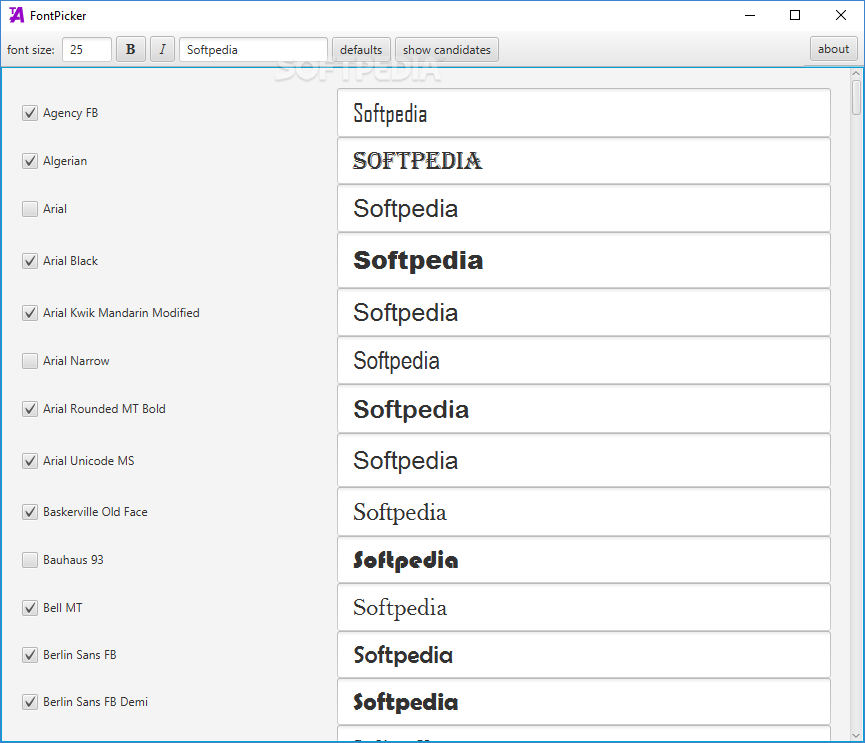This screenshot has height=743, width=865.
Task: Click the Bauhaus 93 preview box
Action: click(584, 560)
